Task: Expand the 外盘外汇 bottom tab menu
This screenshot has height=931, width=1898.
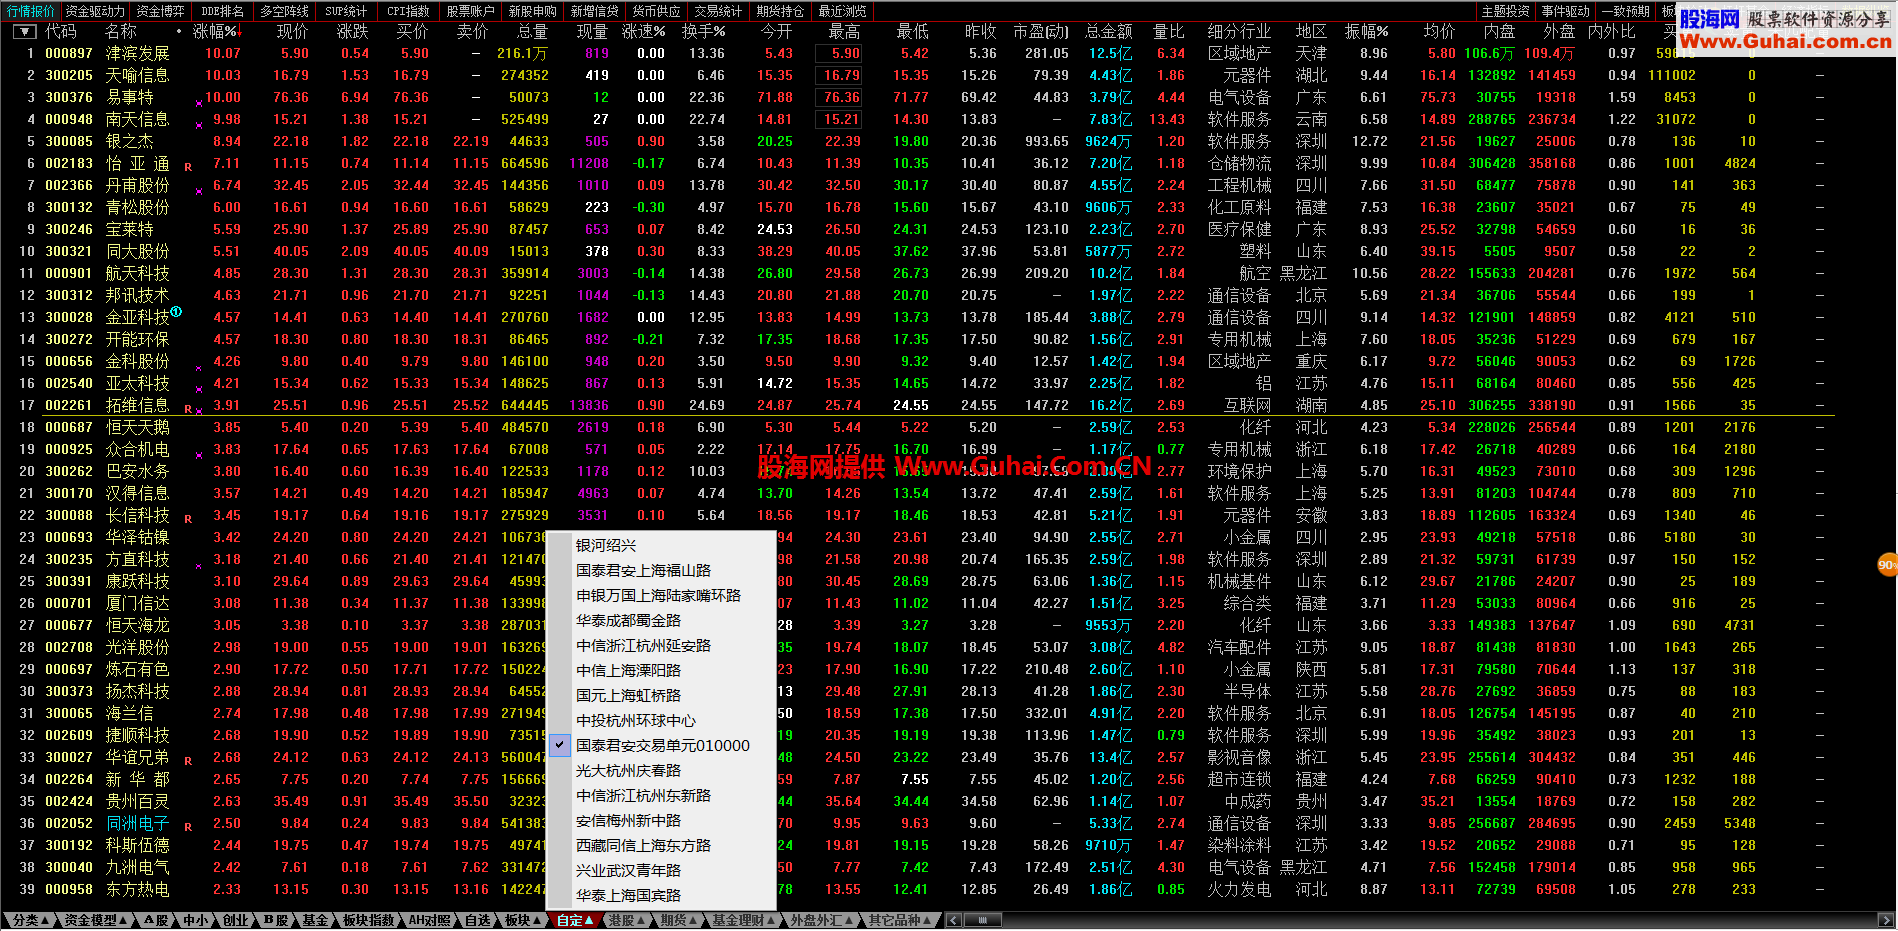Action: click(821, 920)
